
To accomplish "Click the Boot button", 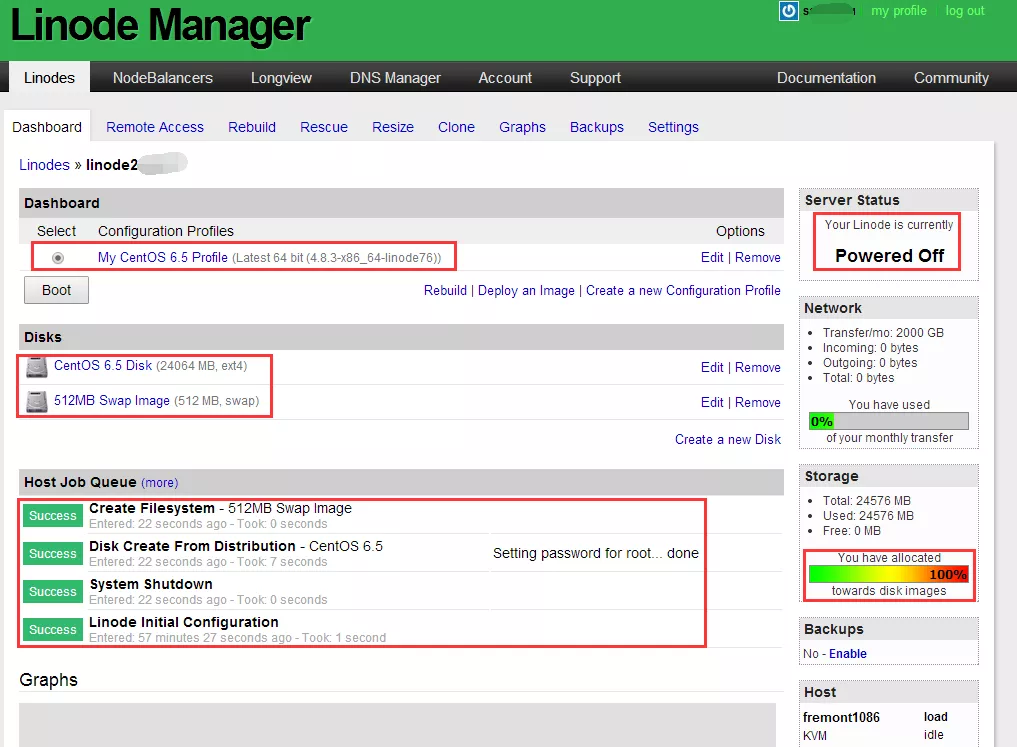I will (56, 290).
